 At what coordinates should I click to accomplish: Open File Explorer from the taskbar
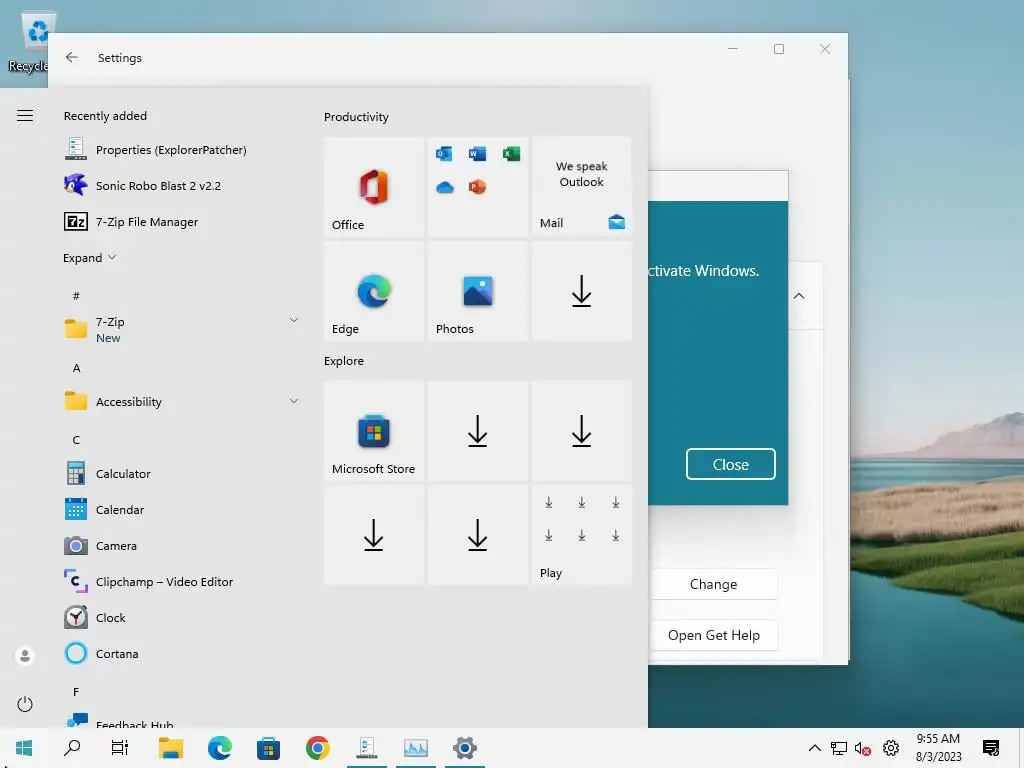[x=170, y=748]
